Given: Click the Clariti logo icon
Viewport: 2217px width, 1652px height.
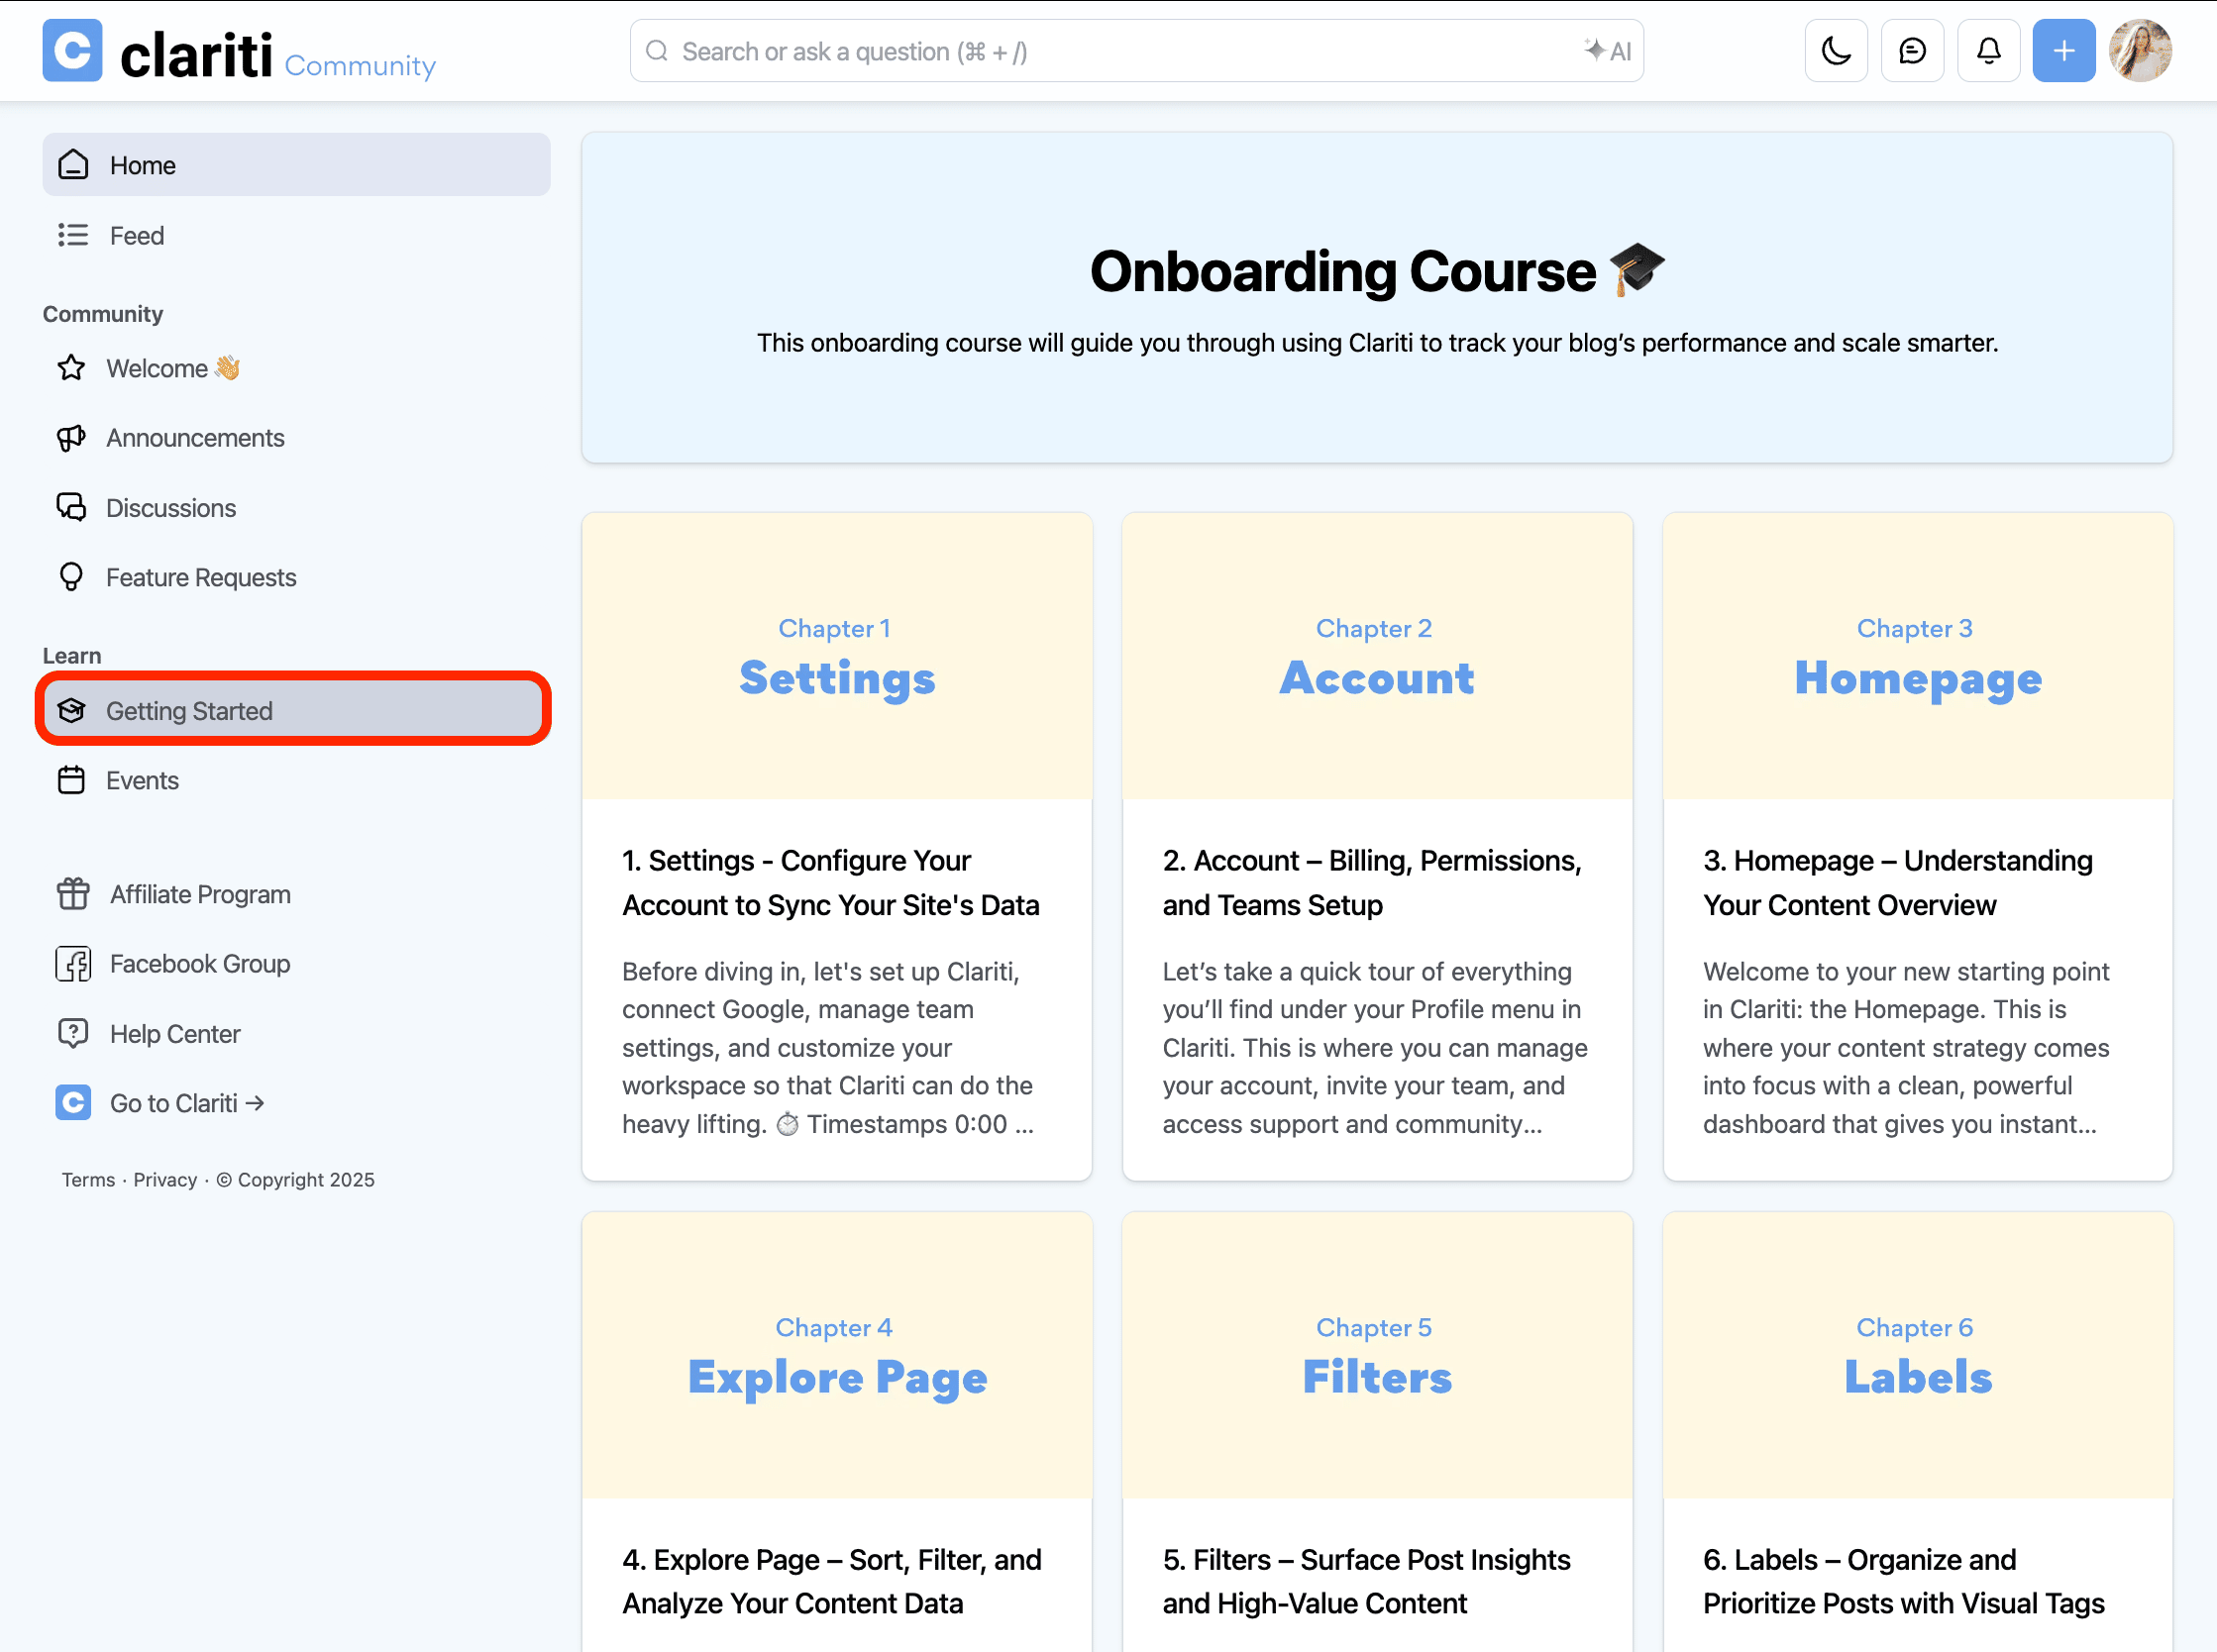Looking at the screenshot, I should point(72,51).
